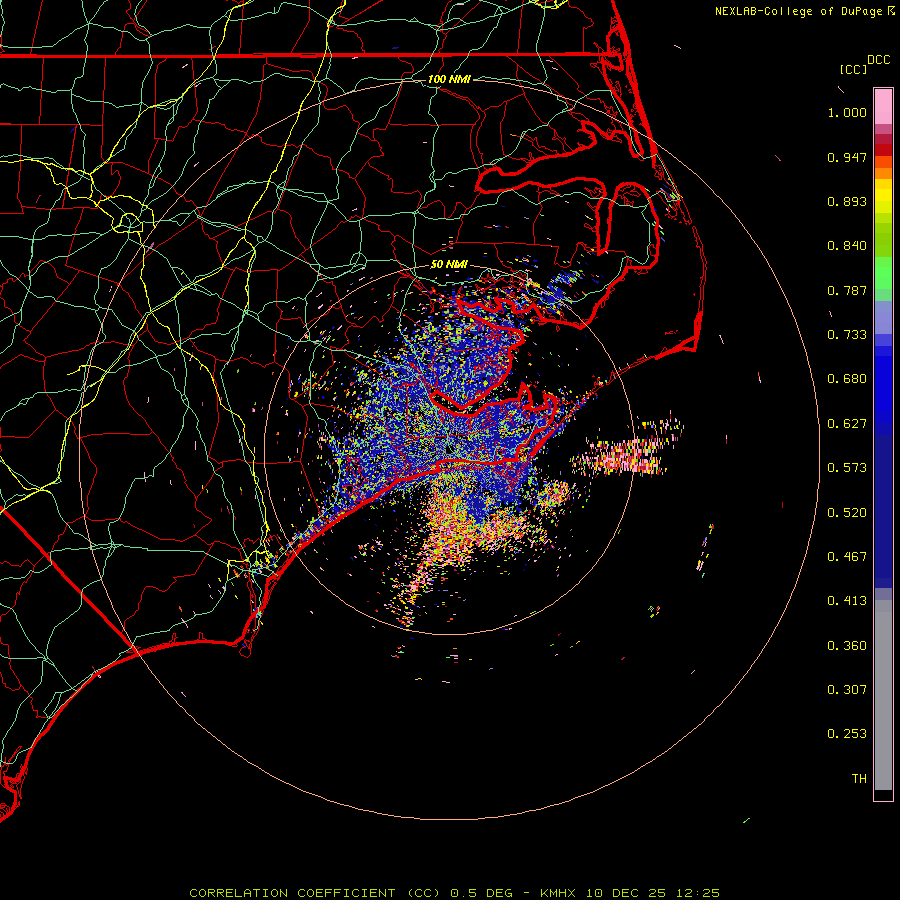This screenshot has height=900, width=900.
Task: Select the 0.733 scale value
Action: [x=847, y=335]
